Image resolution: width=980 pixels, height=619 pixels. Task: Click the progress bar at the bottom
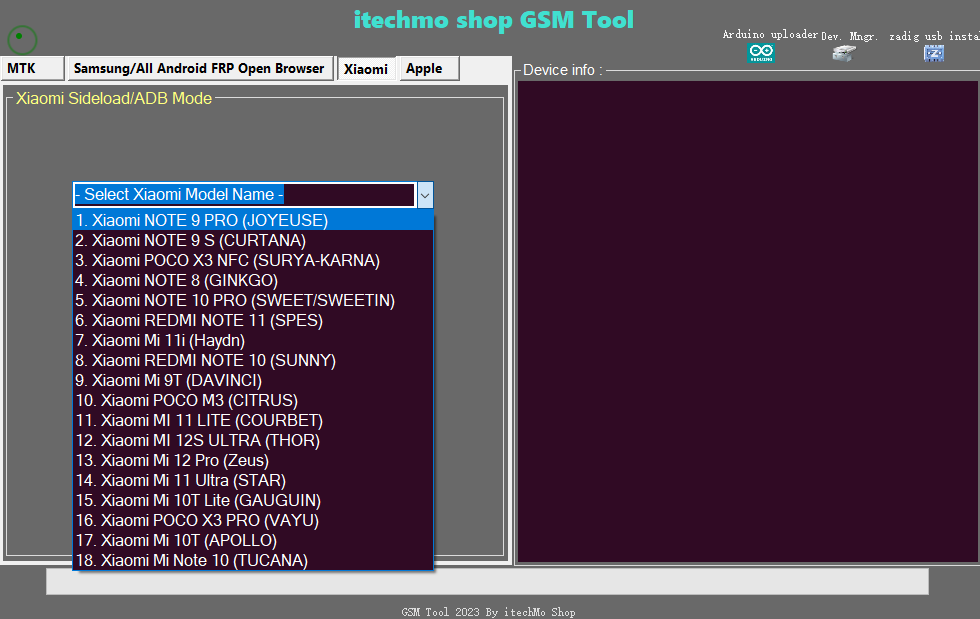[487, 581]
